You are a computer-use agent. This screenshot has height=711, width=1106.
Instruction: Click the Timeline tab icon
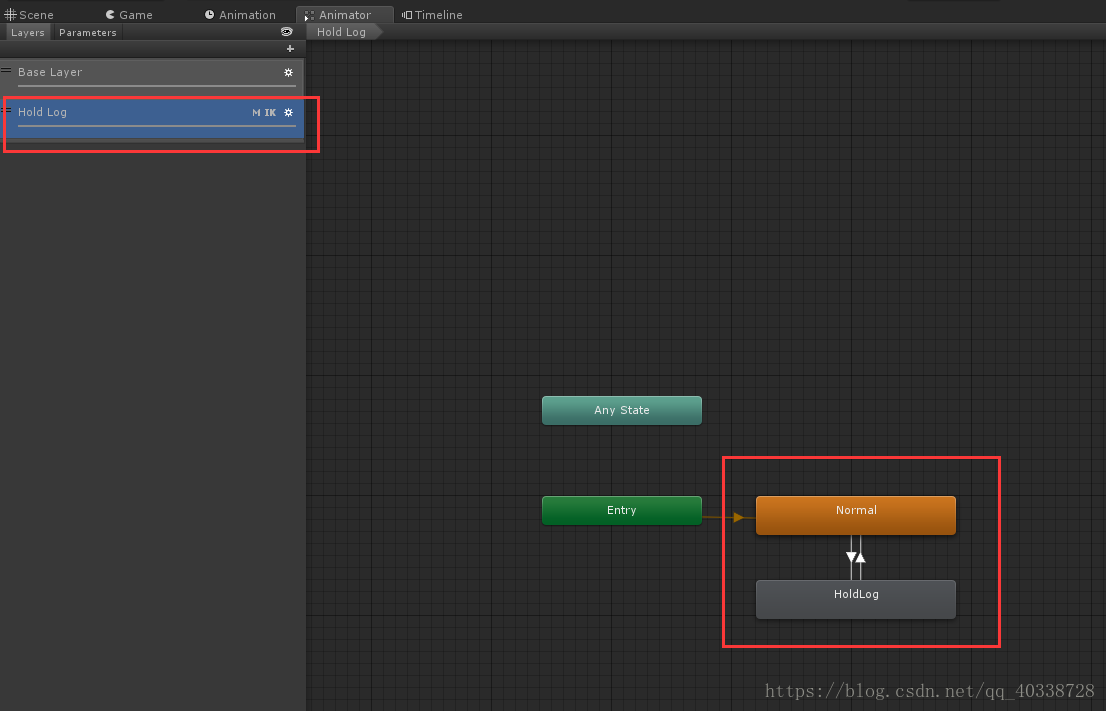[x=407, y=15]
